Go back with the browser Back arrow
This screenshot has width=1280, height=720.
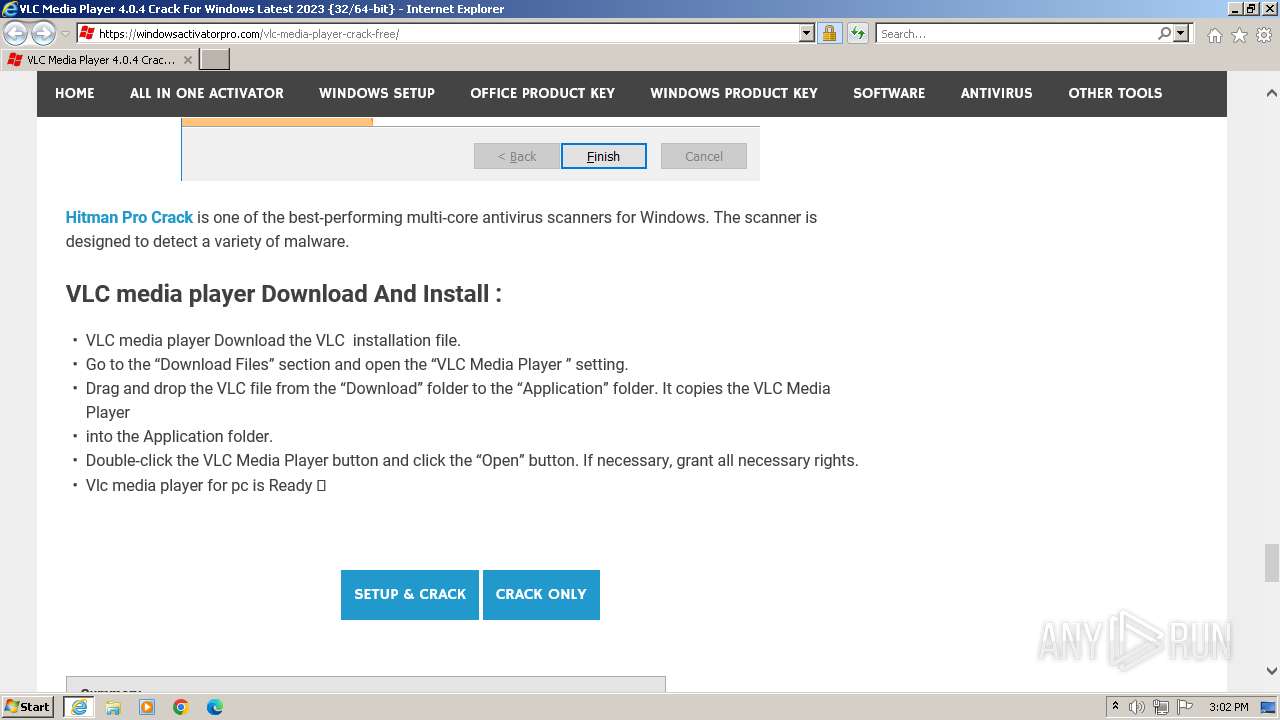click(15, 33)
